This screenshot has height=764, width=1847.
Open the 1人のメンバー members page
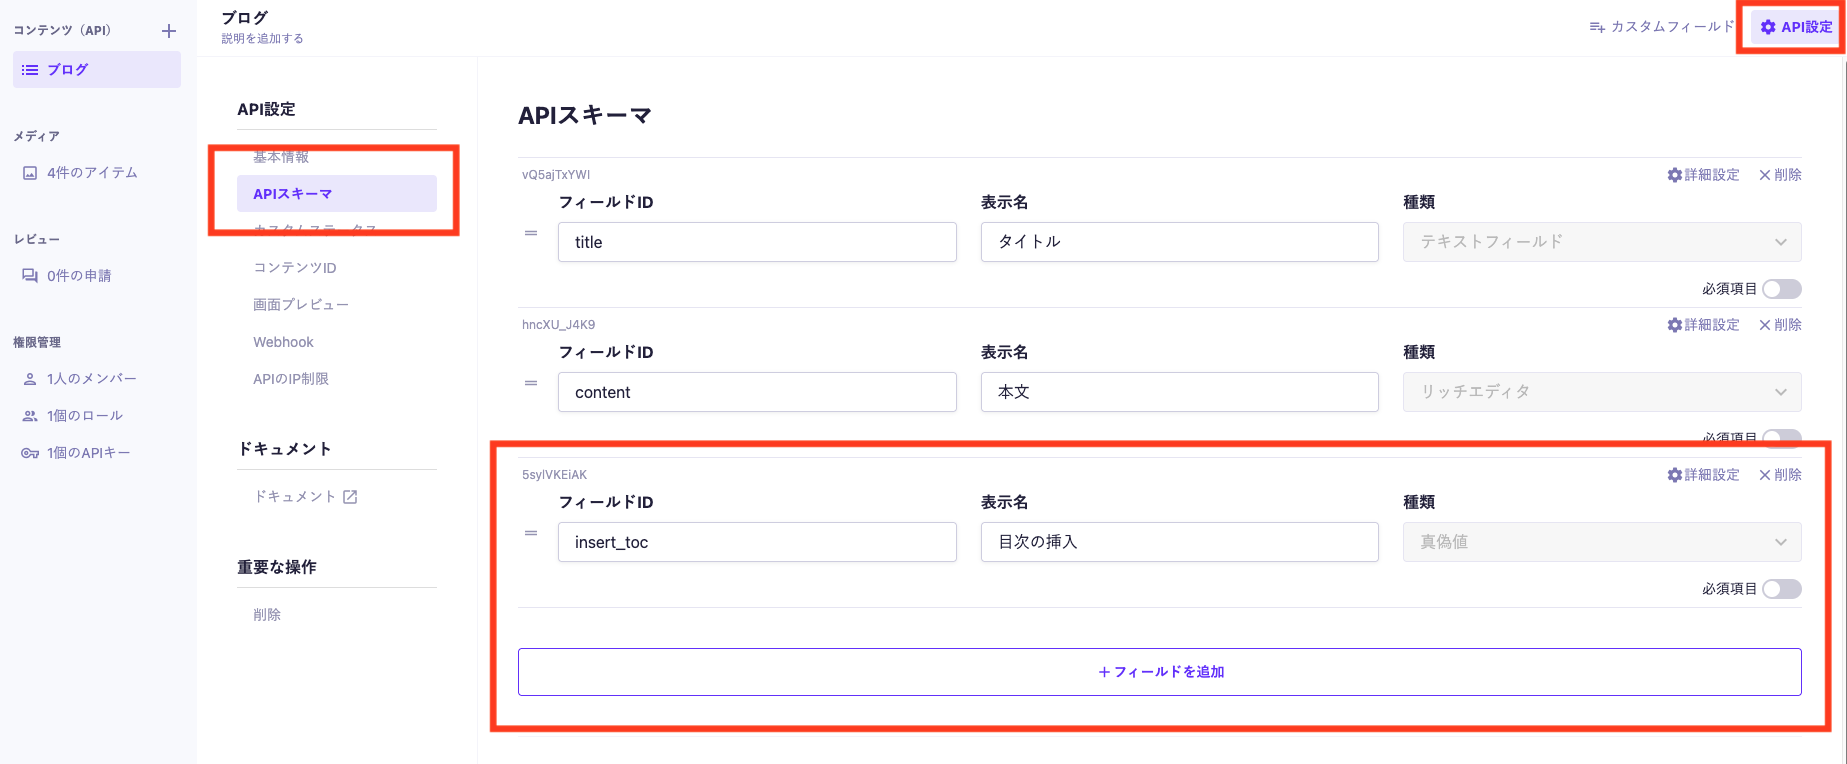91,379
